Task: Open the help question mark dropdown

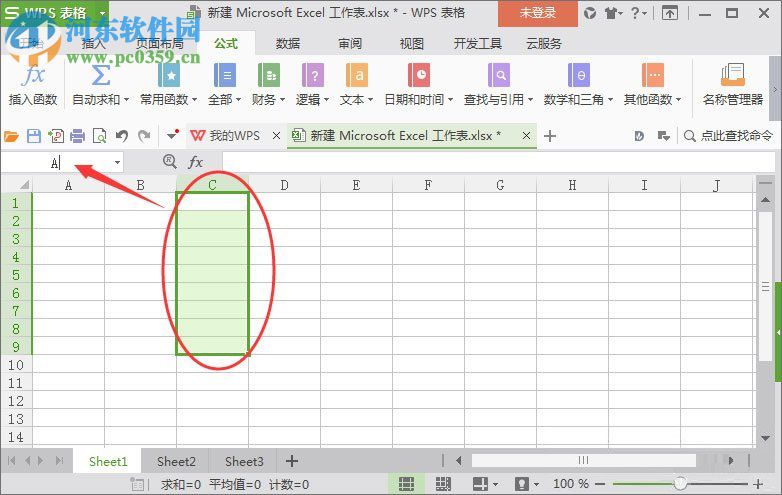Action: click(x=637, y=13)
